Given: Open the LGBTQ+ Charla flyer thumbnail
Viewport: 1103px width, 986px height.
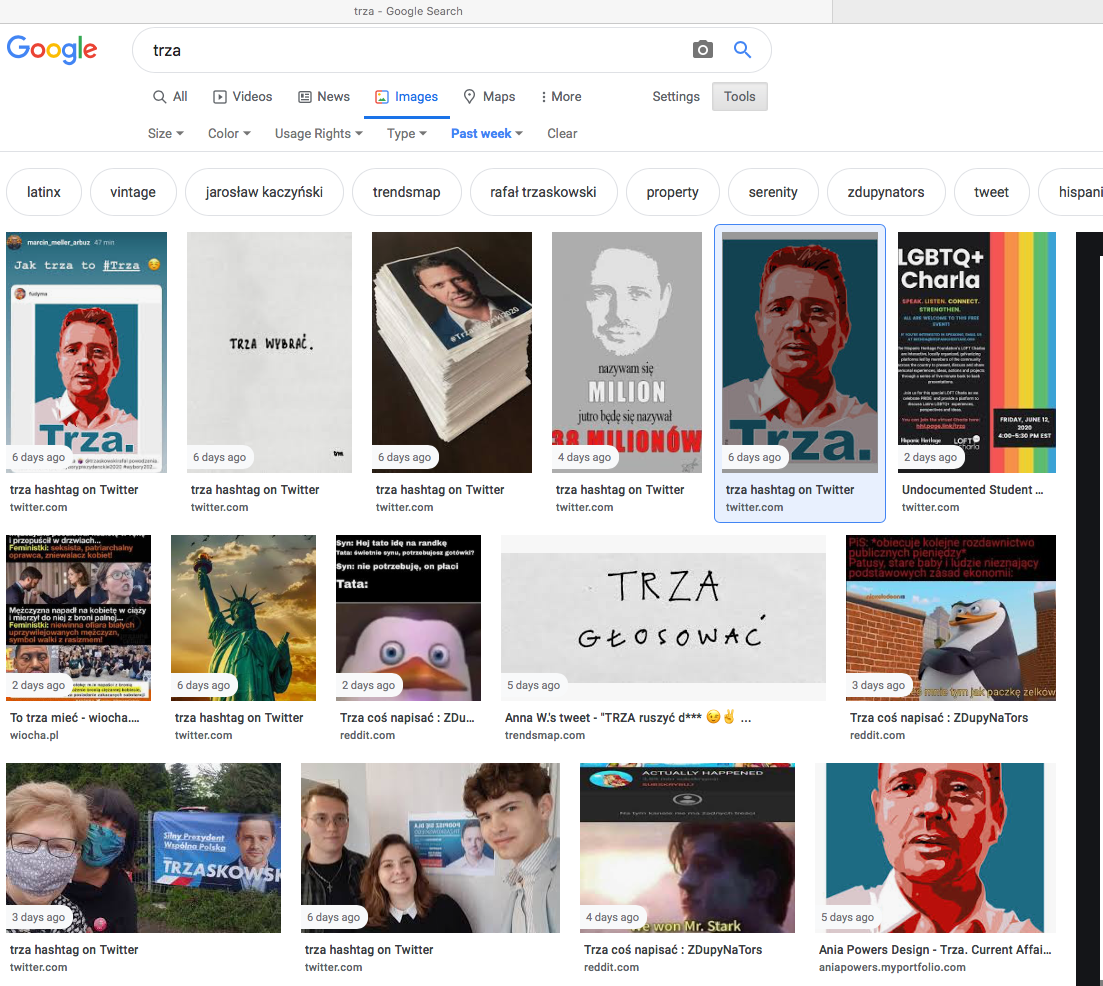Looking at the screenshot, I should click(x=977, y=352).
